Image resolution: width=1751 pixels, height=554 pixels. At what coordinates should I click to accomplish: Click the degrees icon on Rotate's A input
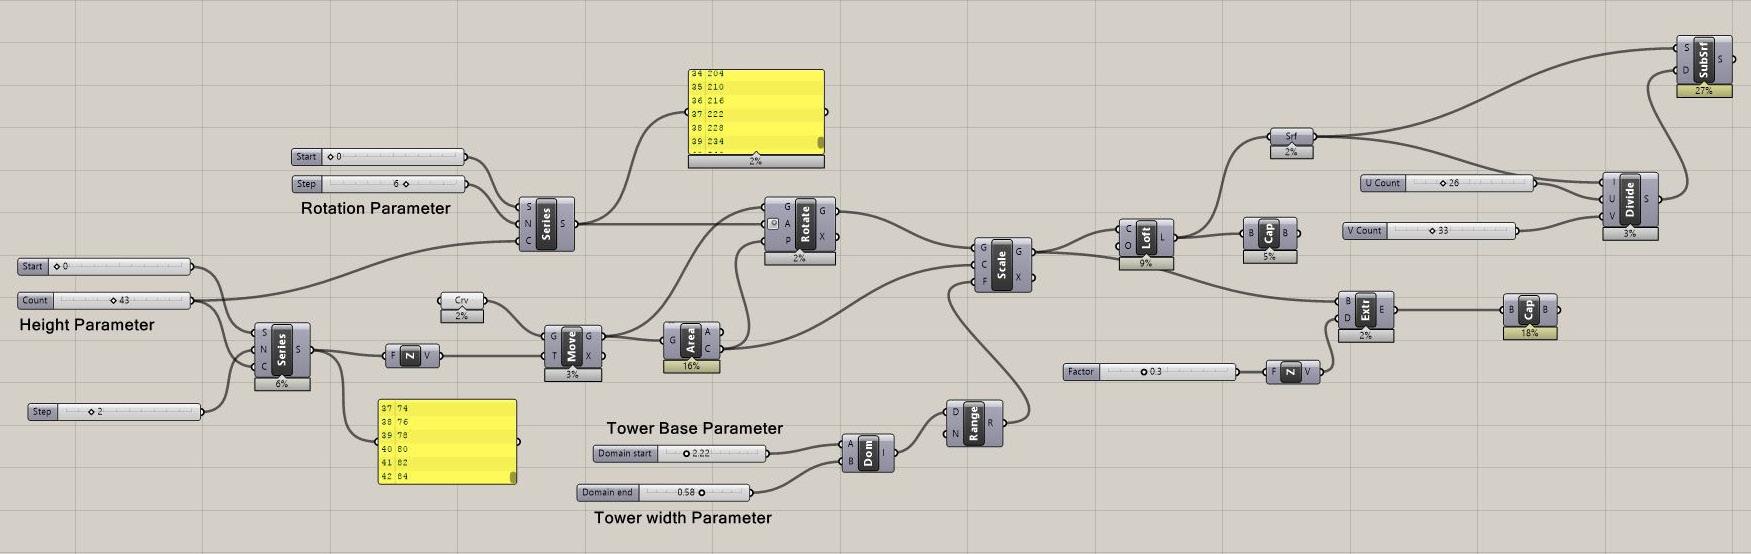pyautogui.click(x=773, y=224)
